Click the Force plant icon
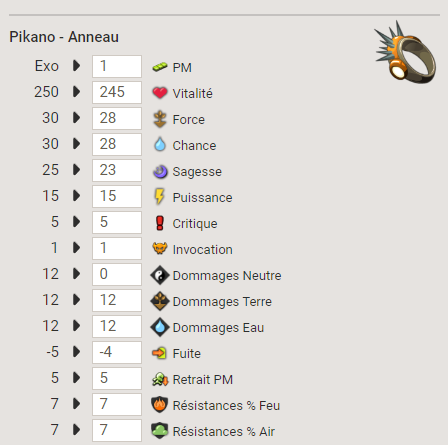 [160, 119]
